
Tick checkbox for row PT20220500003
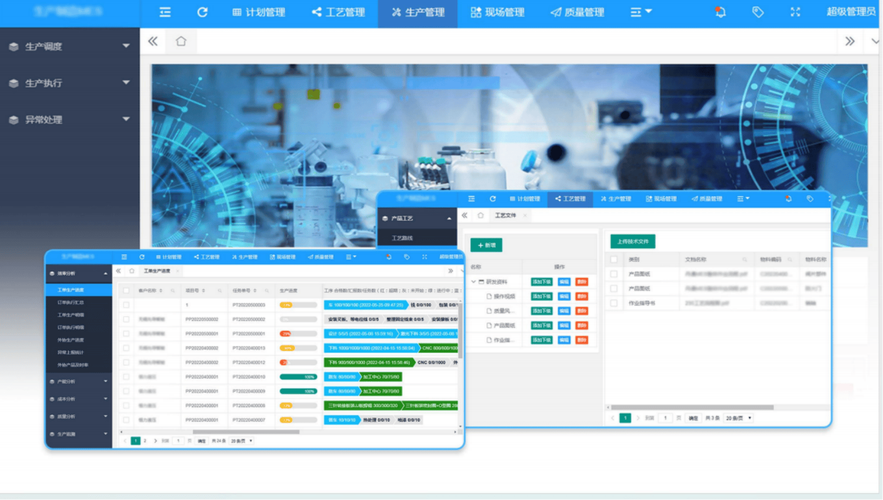[126, 305]
